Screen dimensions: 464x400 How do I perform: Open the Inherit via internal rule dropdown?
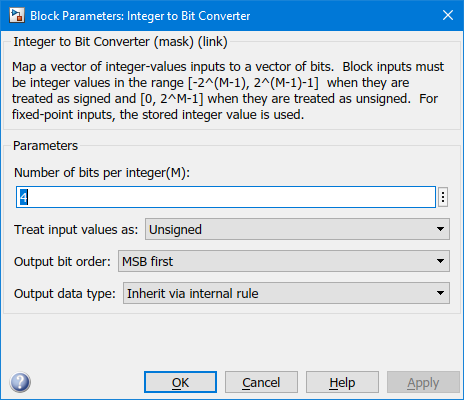(x=286, y=293)
